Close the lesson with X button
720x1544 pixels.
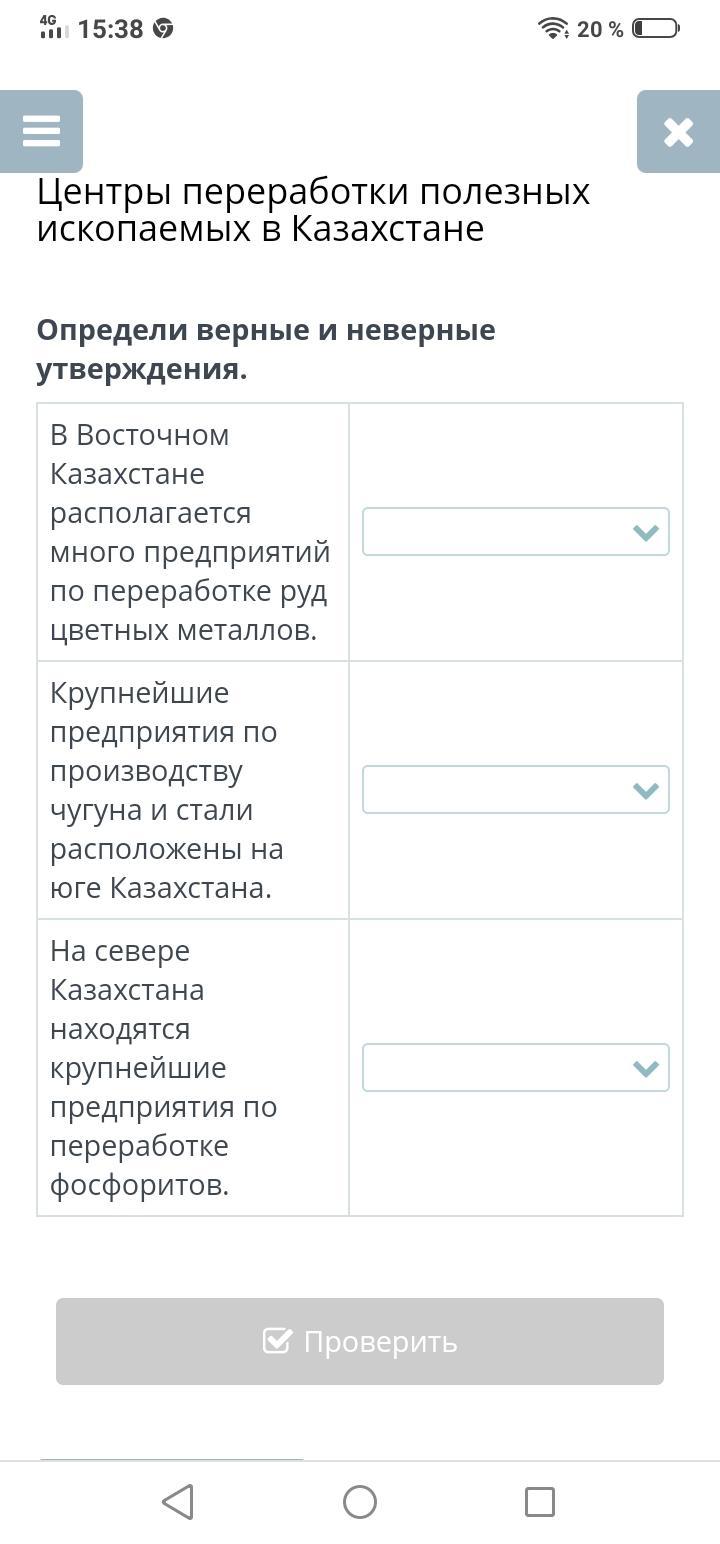click(x=678, y=131)
